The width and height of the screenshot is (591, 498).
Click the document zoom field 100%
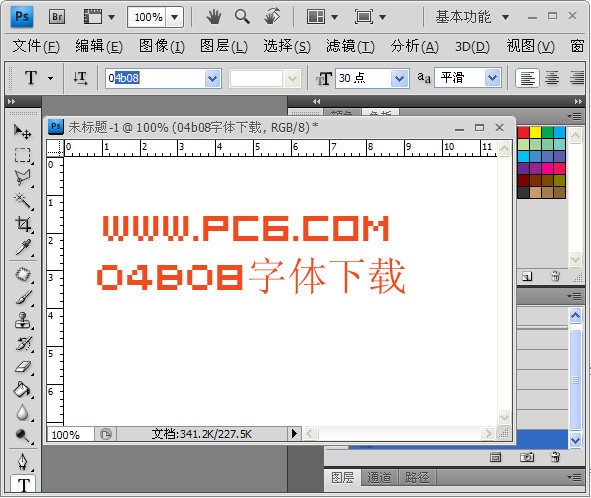(70, 434)
